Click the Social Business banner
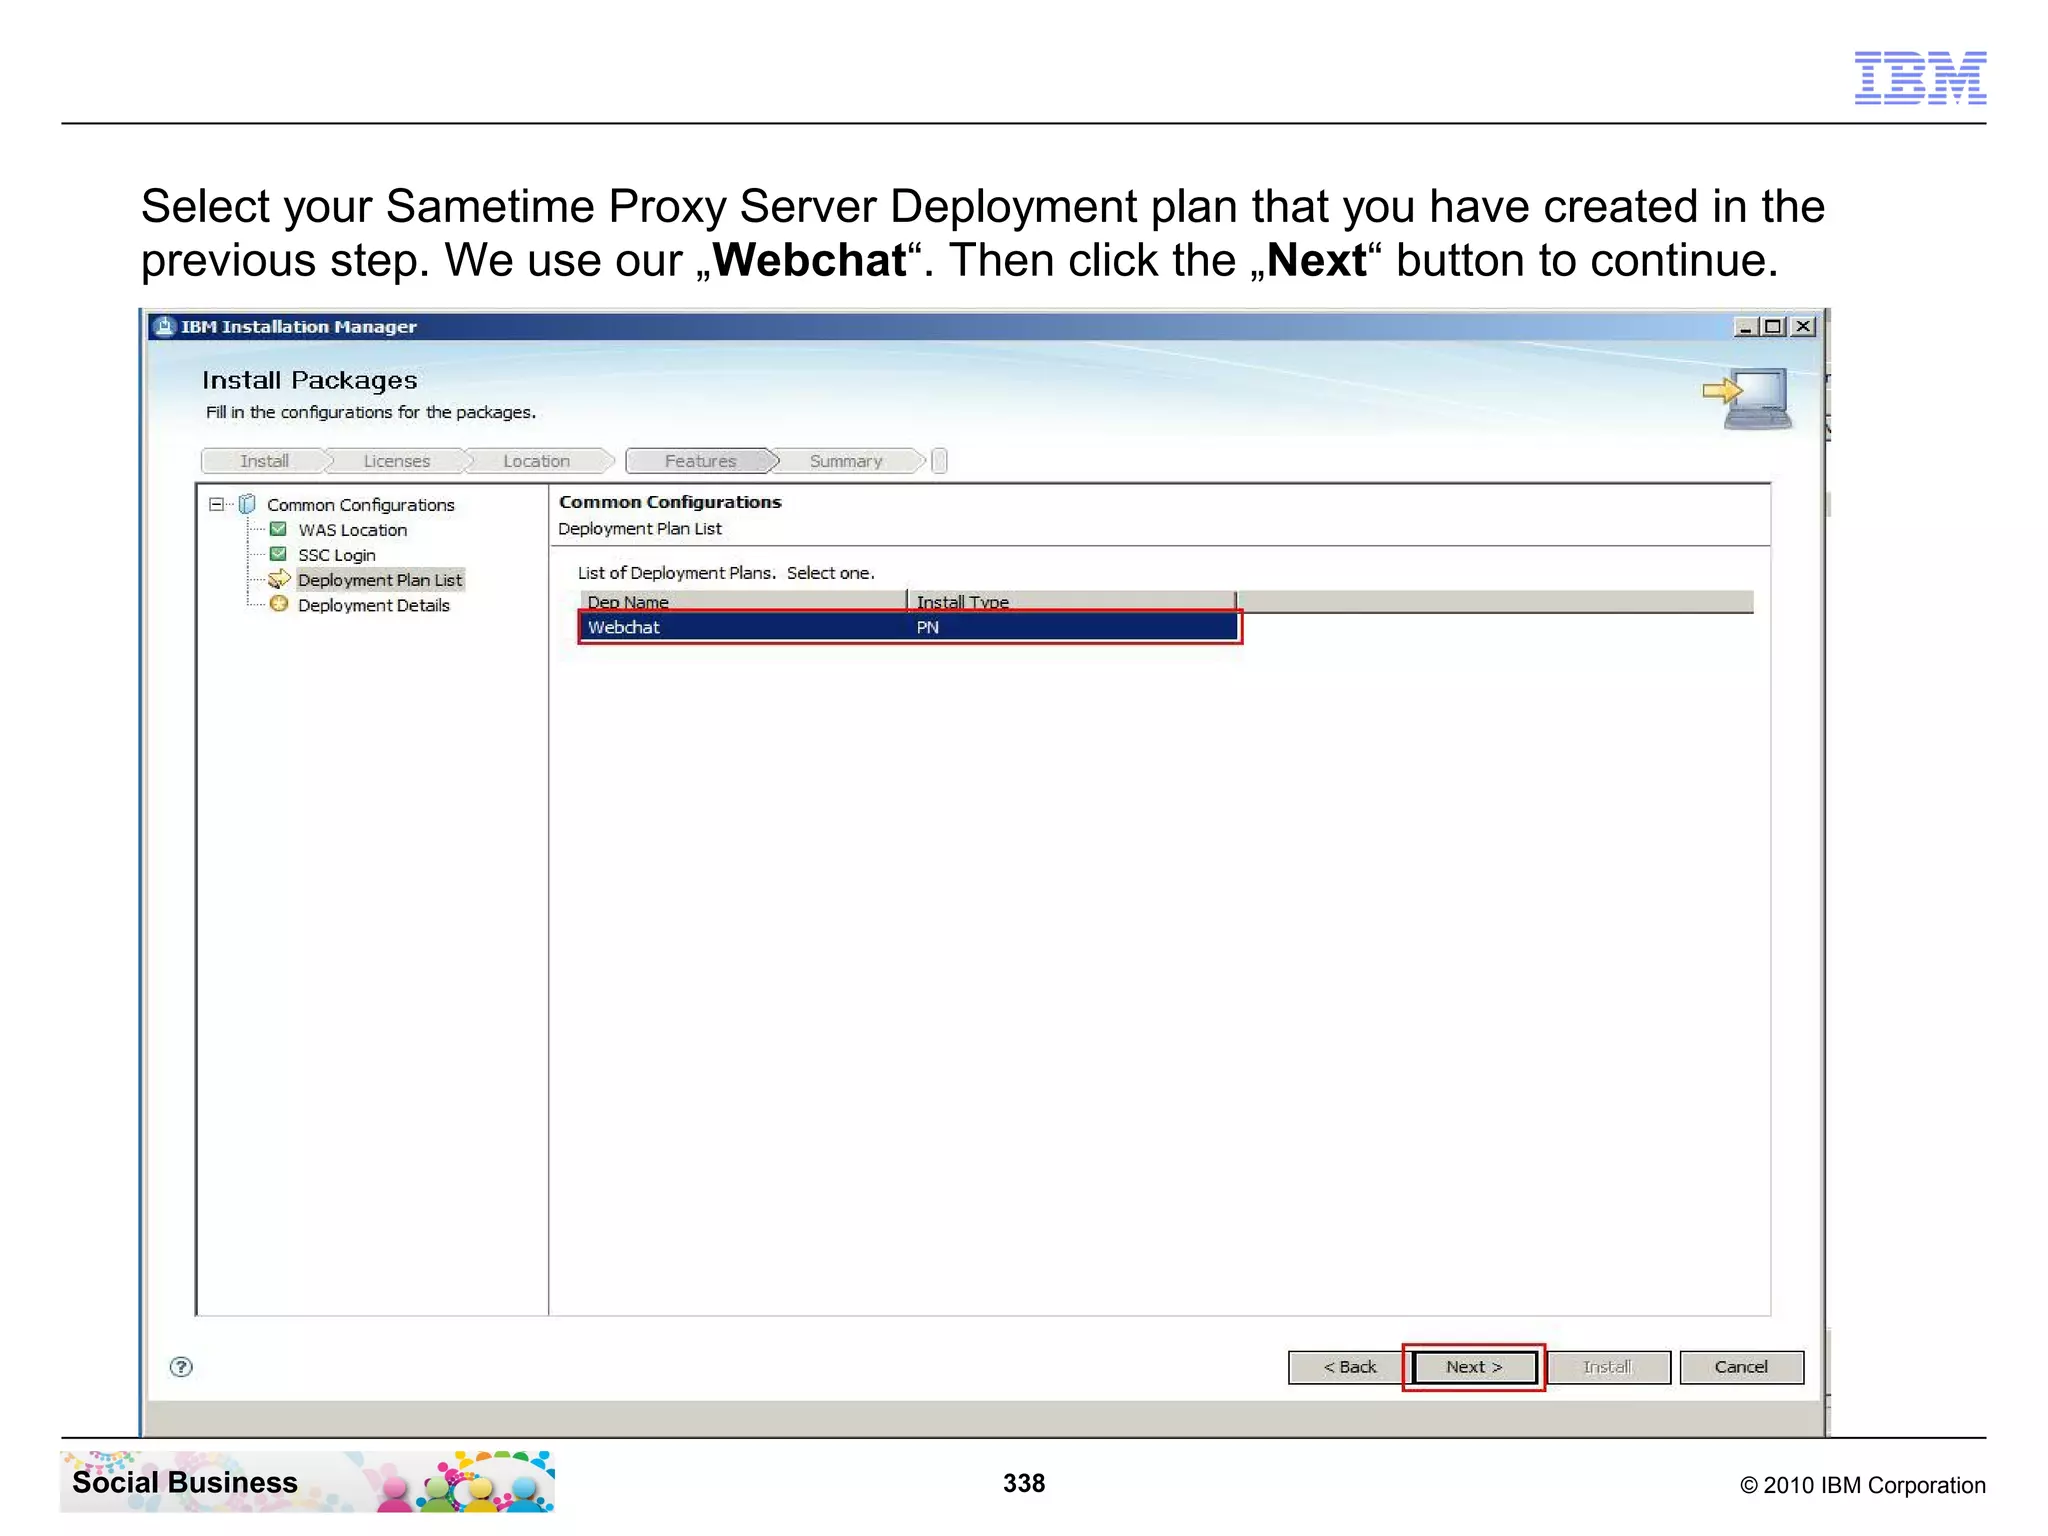The height and width of the screenshot is (1536, 2048). [308, 1482]
